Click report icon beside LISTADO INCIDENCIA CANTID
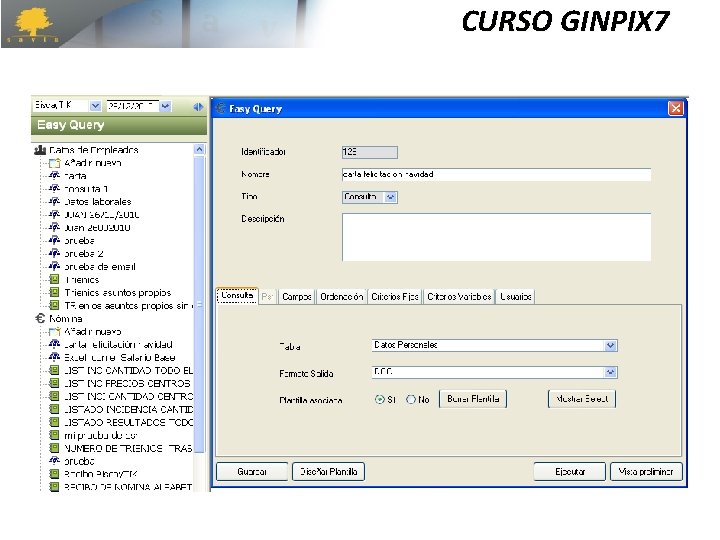 (x=54, y=409)
